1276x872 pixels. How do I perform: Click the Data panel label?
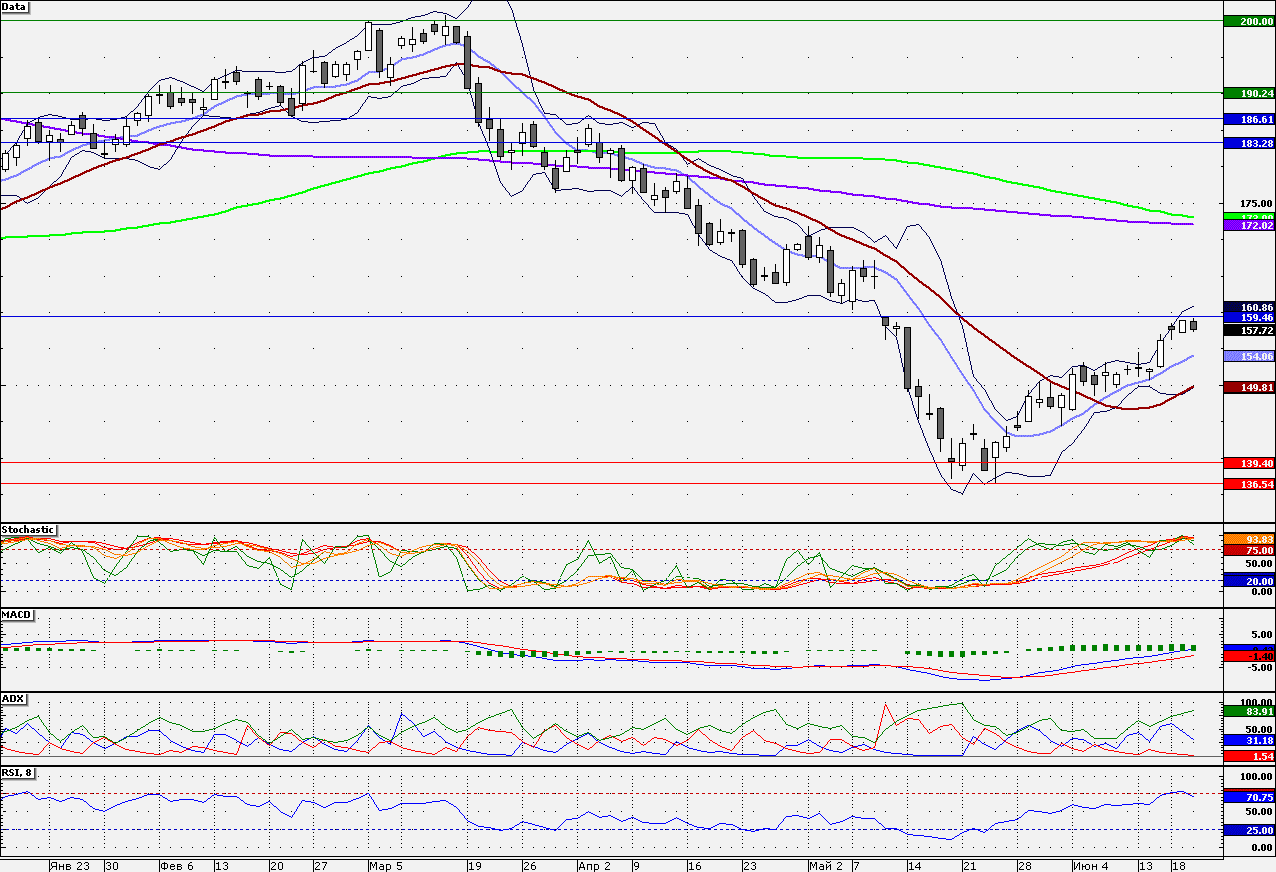click(15, 6)
